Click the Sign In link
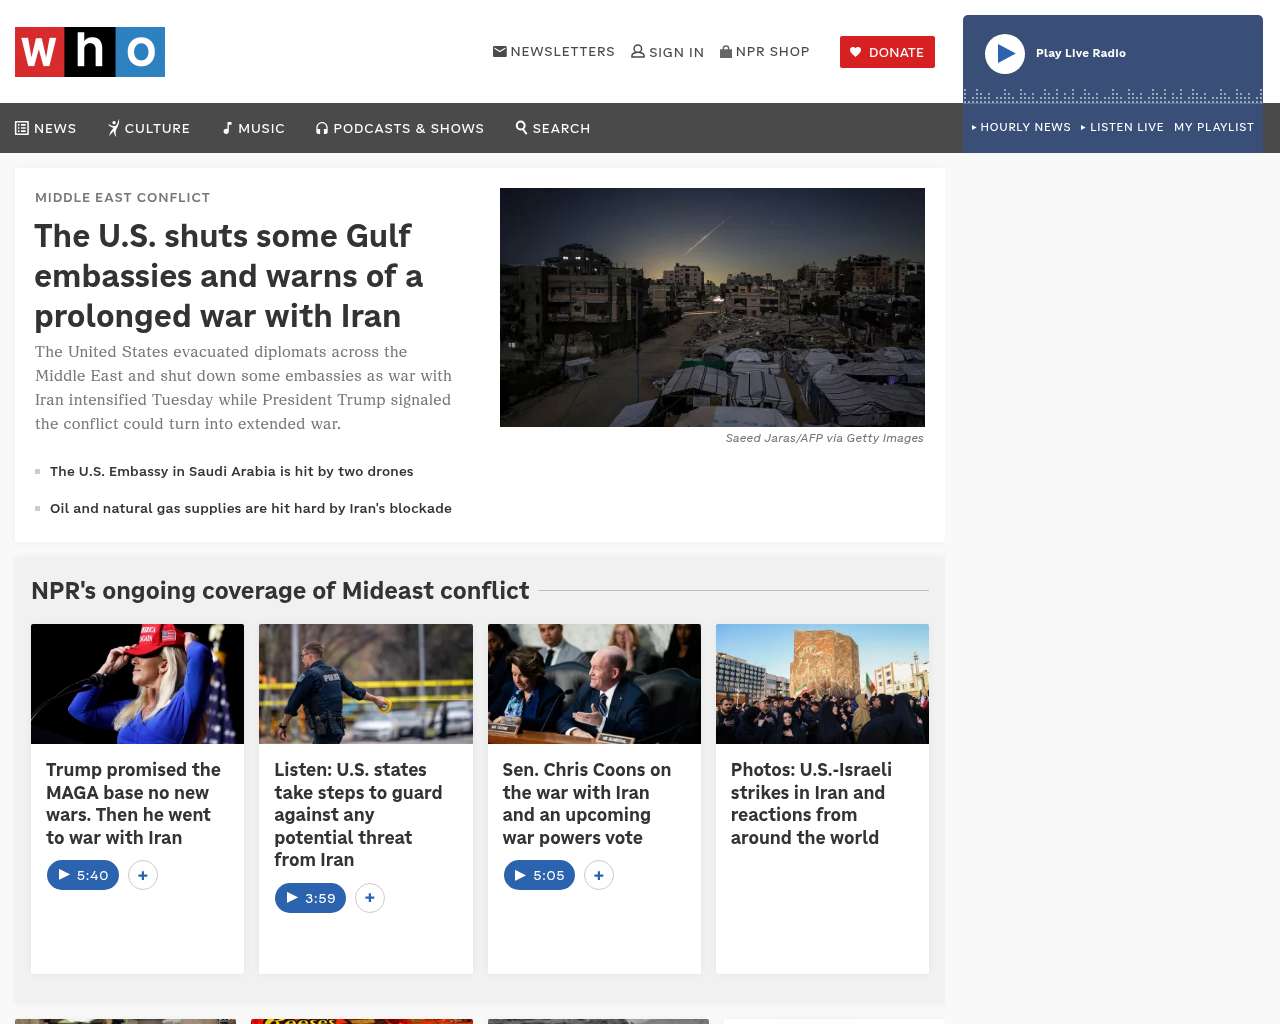The image size is (1280, 1024). pos(668,52)
